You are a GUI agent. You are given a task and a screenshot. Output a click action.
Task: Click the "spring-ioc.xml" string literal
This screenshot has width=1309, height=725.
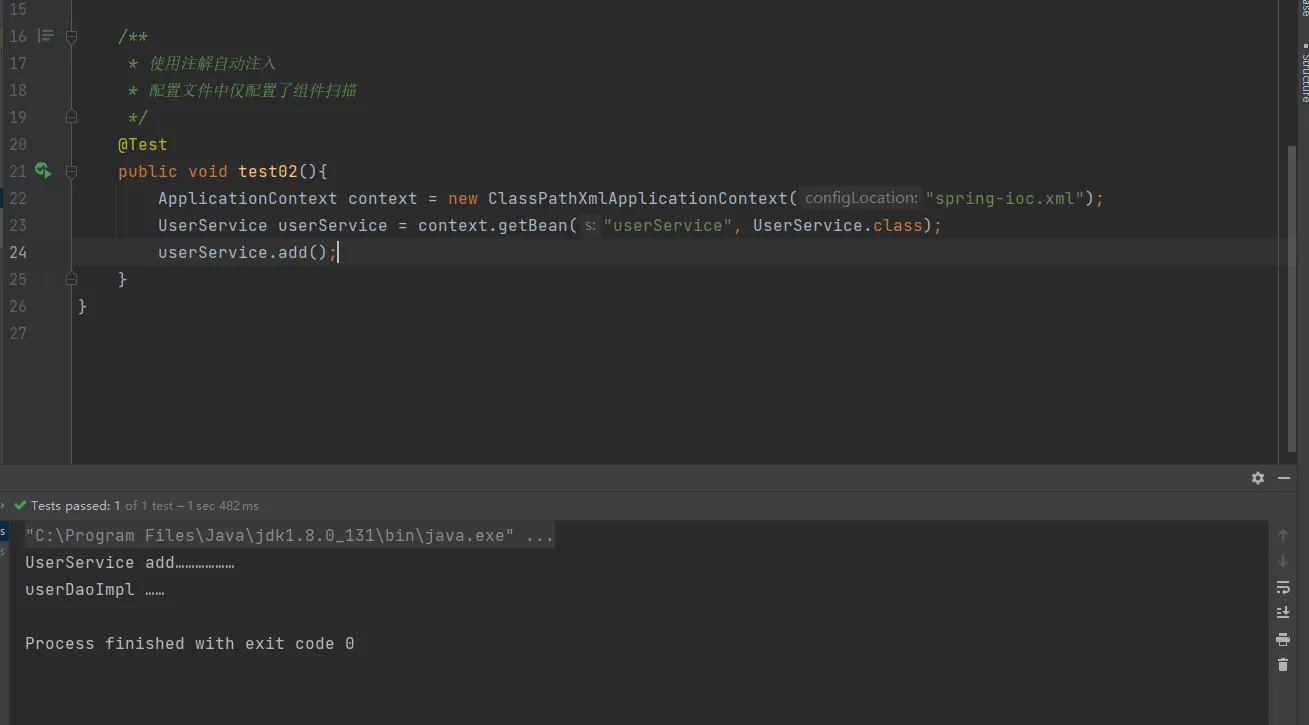[x=1005, y=198]
